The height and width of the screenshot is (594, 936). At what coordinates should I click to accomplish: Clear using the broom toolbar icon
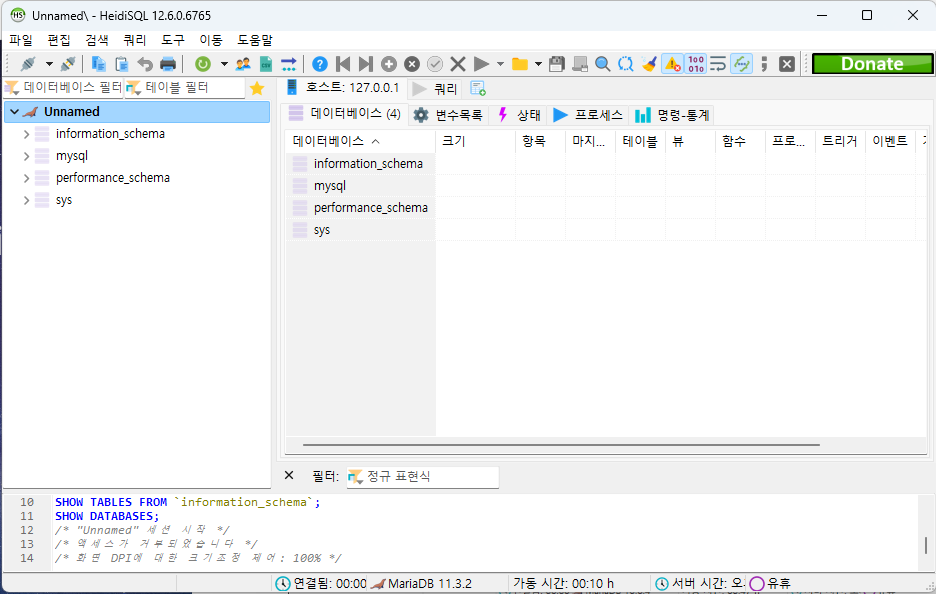pyautogui.click(x=649, y=64)
